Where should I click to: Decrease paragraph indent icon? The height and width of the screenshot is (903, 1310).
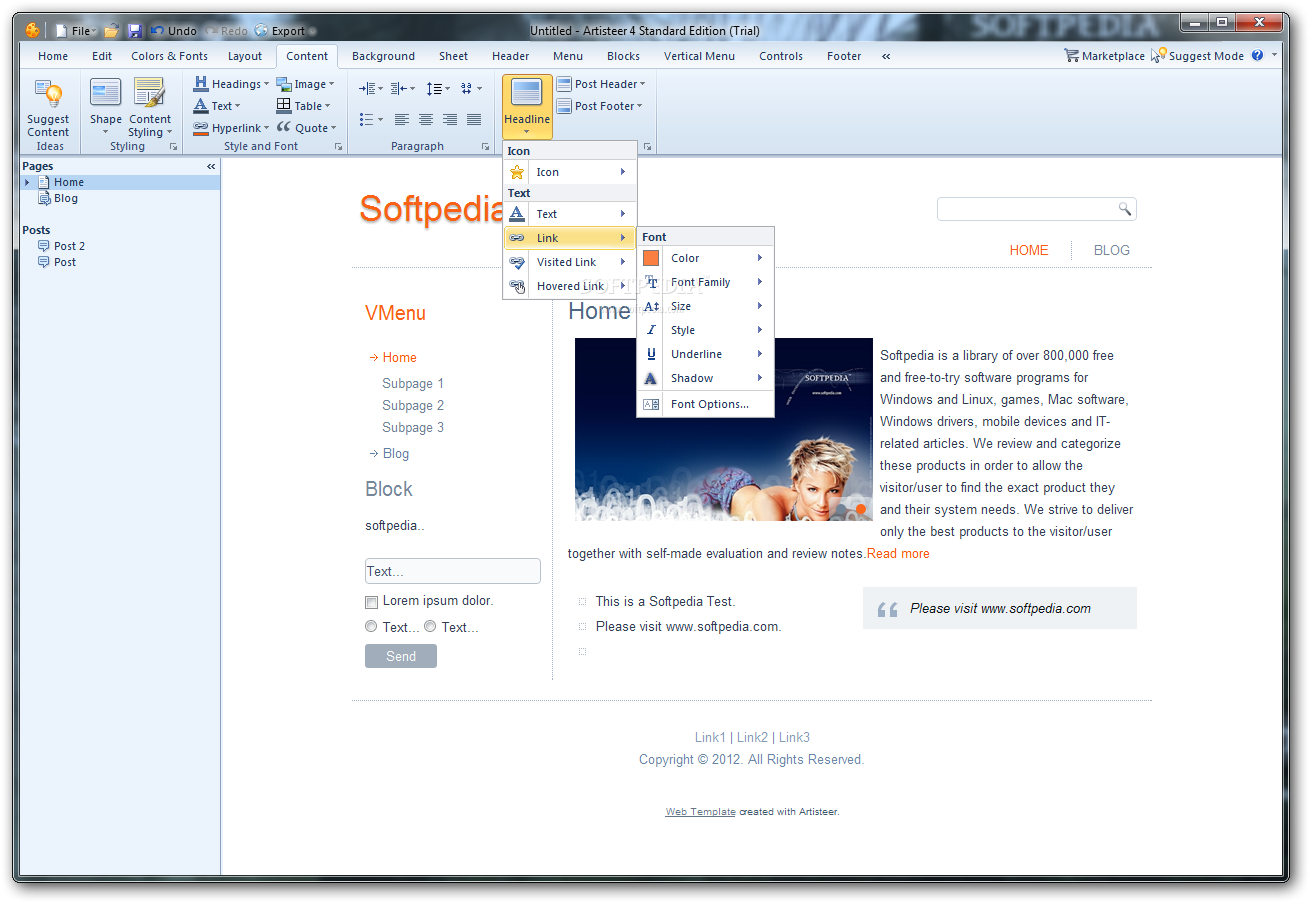coord(402,88)
